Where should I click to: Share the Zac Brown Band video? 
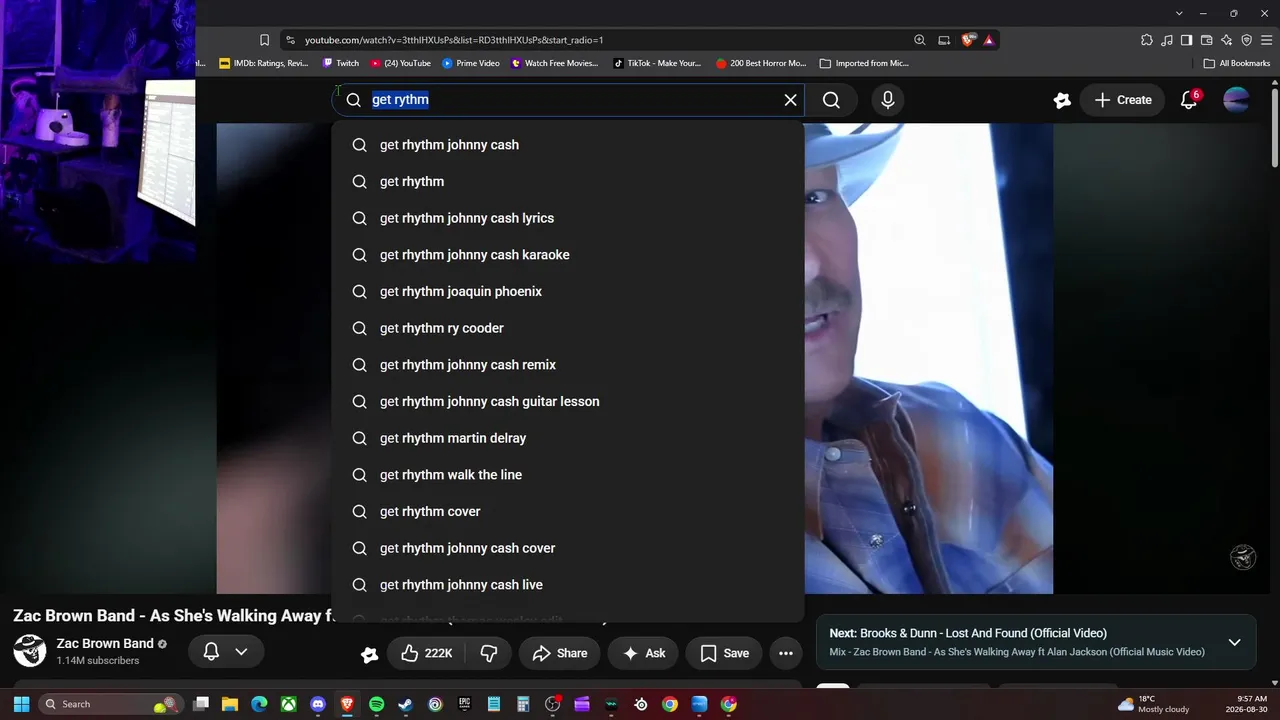pyautogui.click(x=560, y=653)
